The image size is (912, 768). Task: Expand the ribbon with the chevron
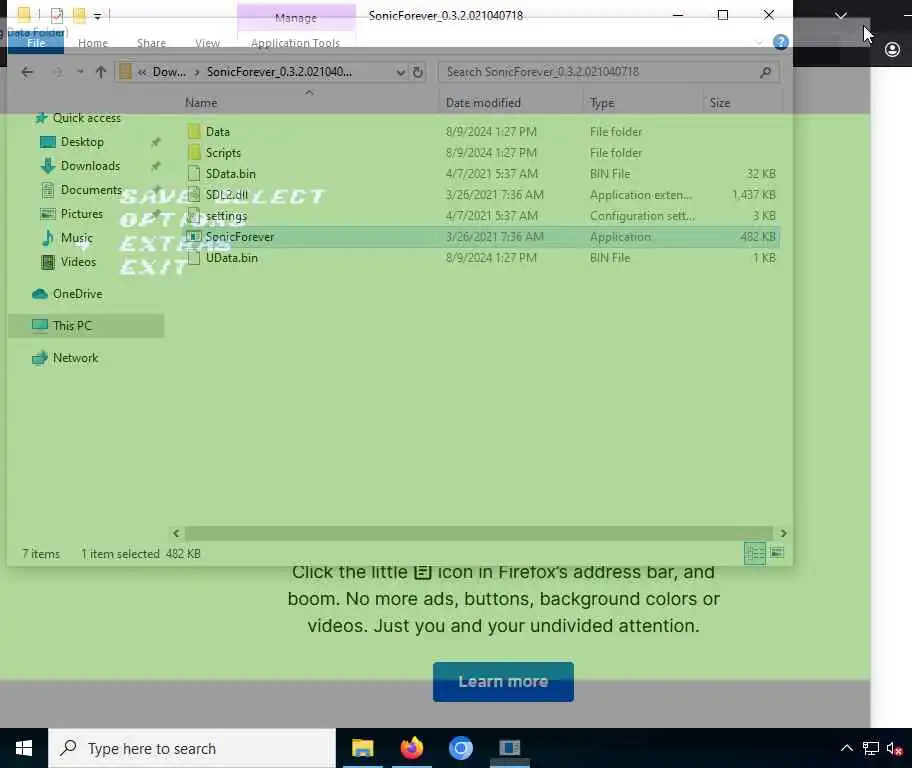pyautogui.click(x=758, y=42)
